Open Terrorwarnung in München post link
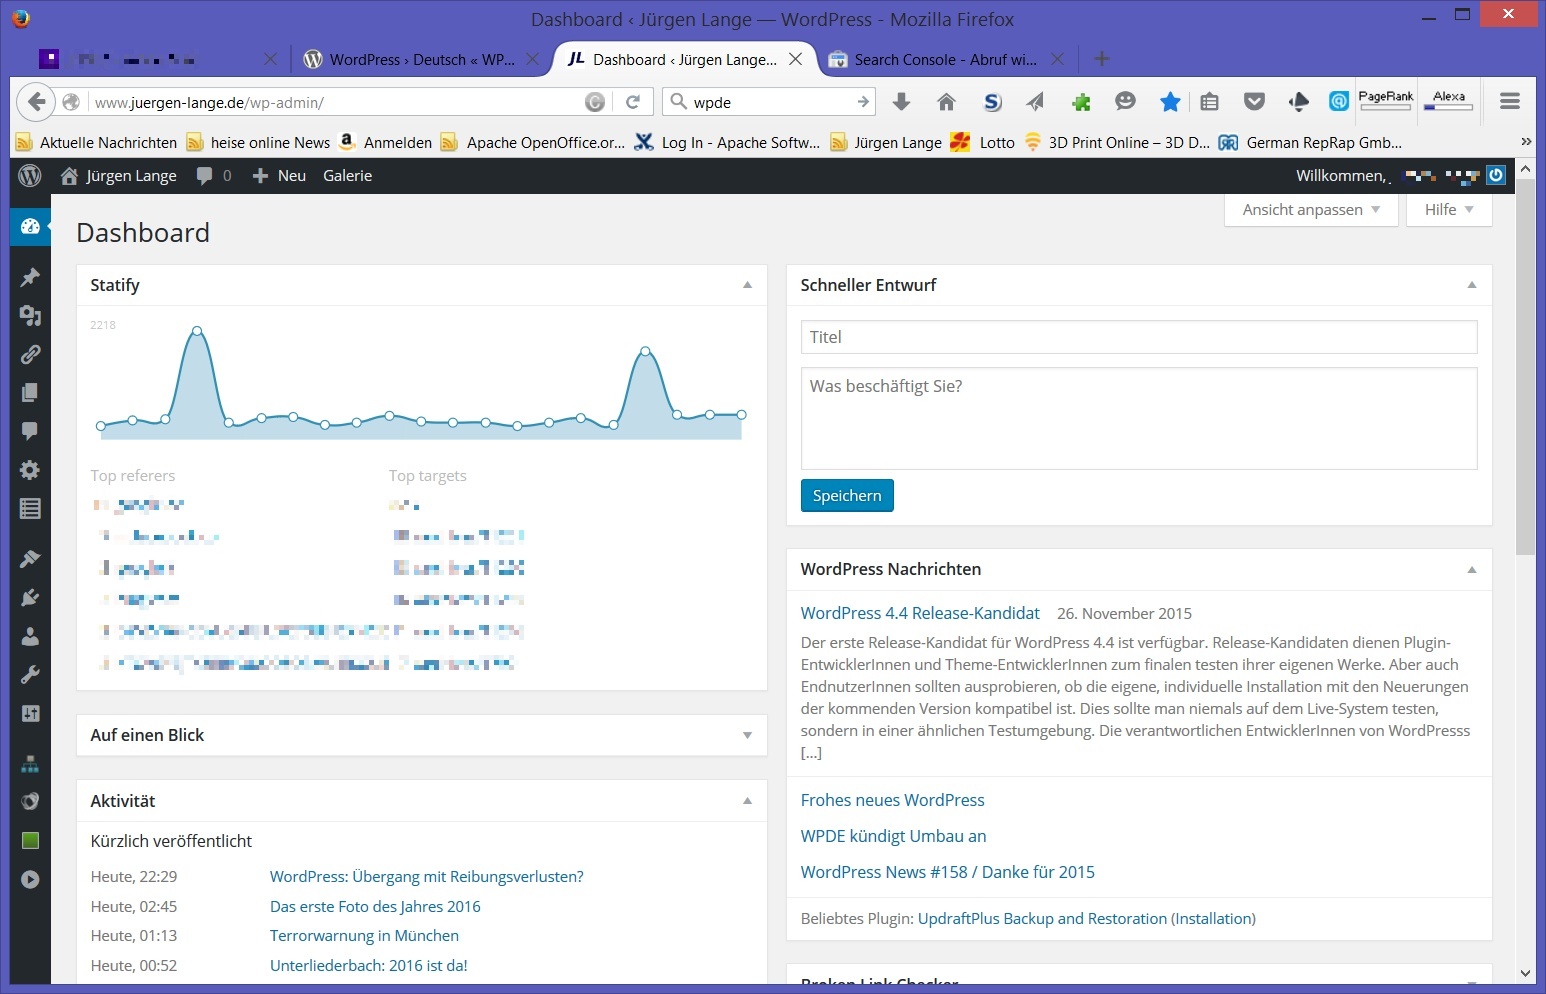This screenshot has width=1546, height=994. (364, 935)
